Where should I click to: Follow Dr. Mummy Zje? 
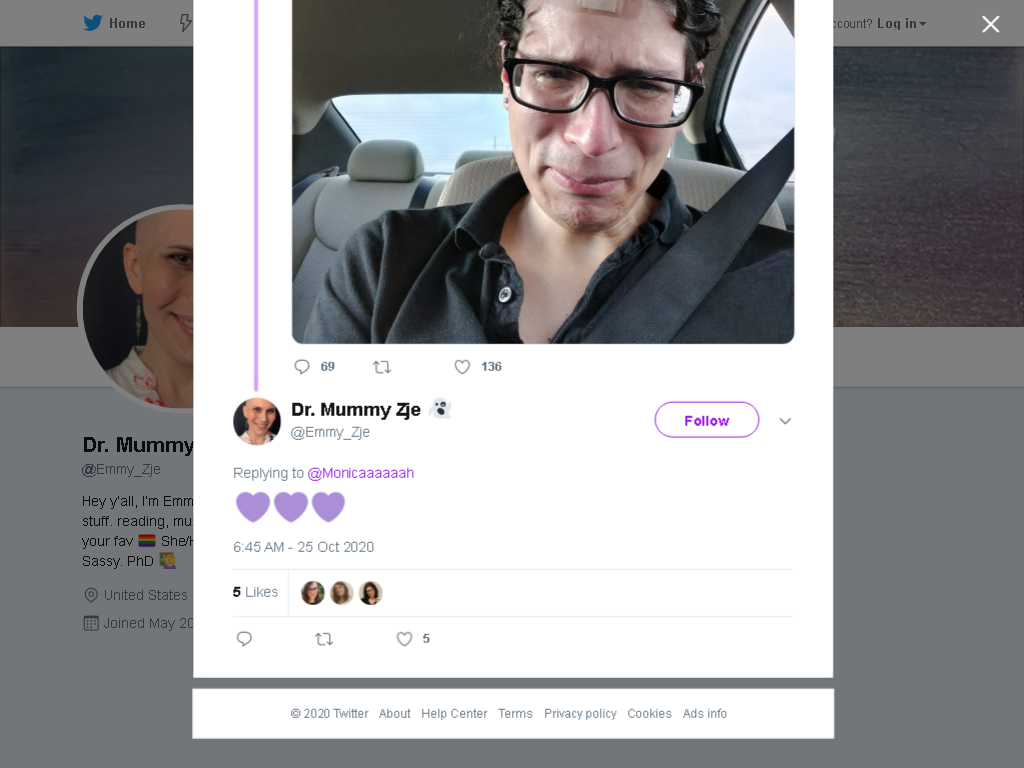(x=707, y=420)
